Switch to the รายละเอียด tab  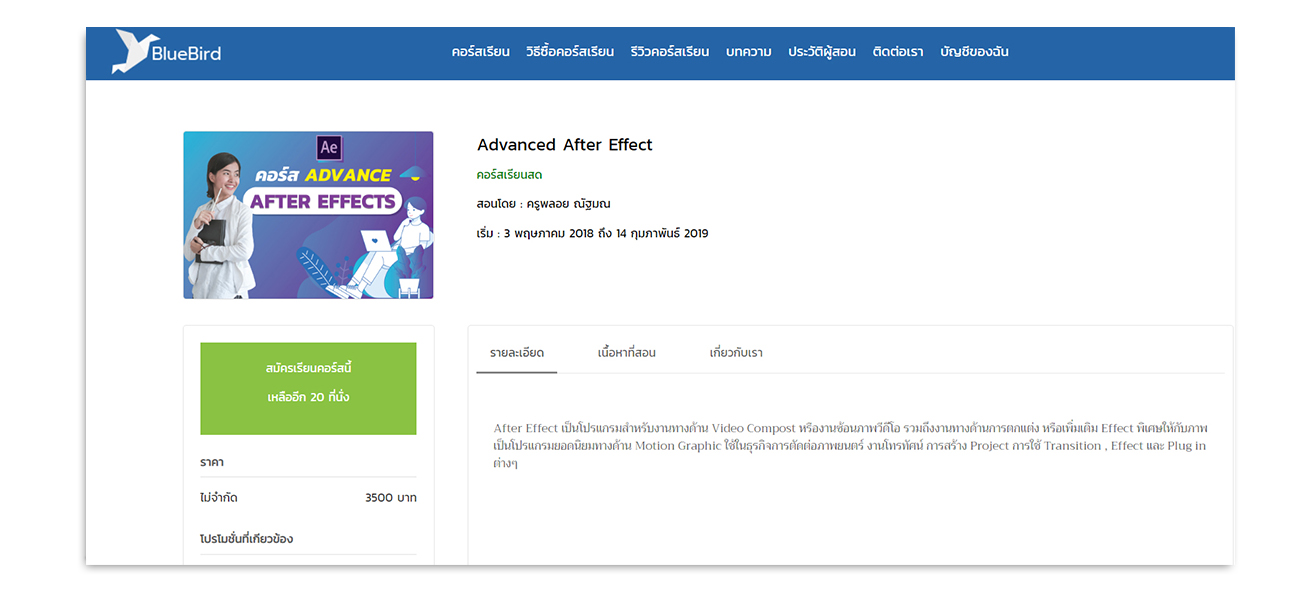click(x=517, y=353)
